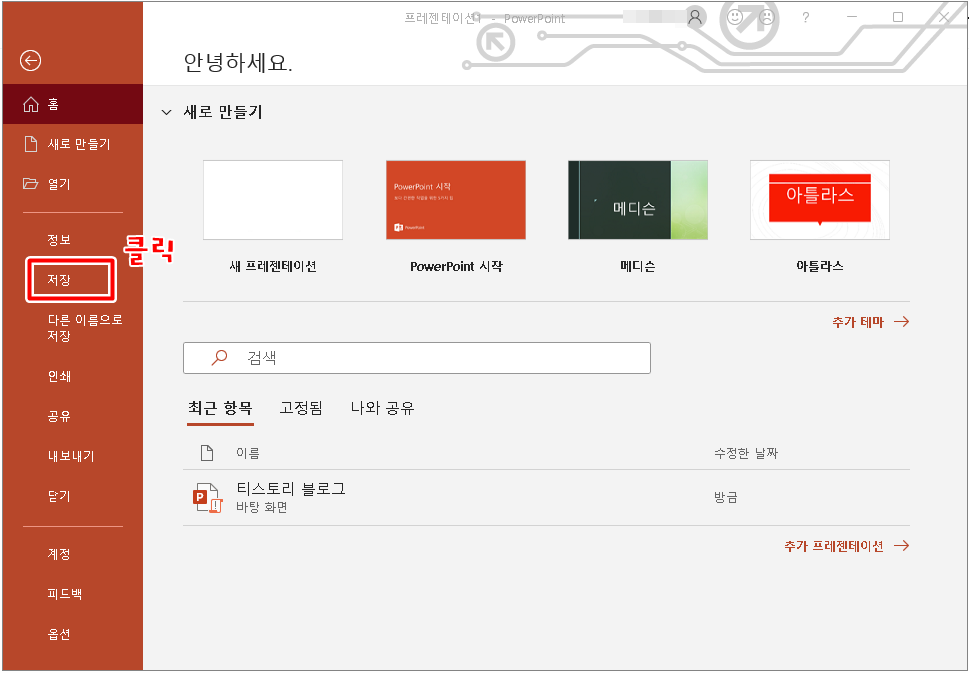Click the magnifier icon in search box
The image size is (969, 673).
[219, 358]
